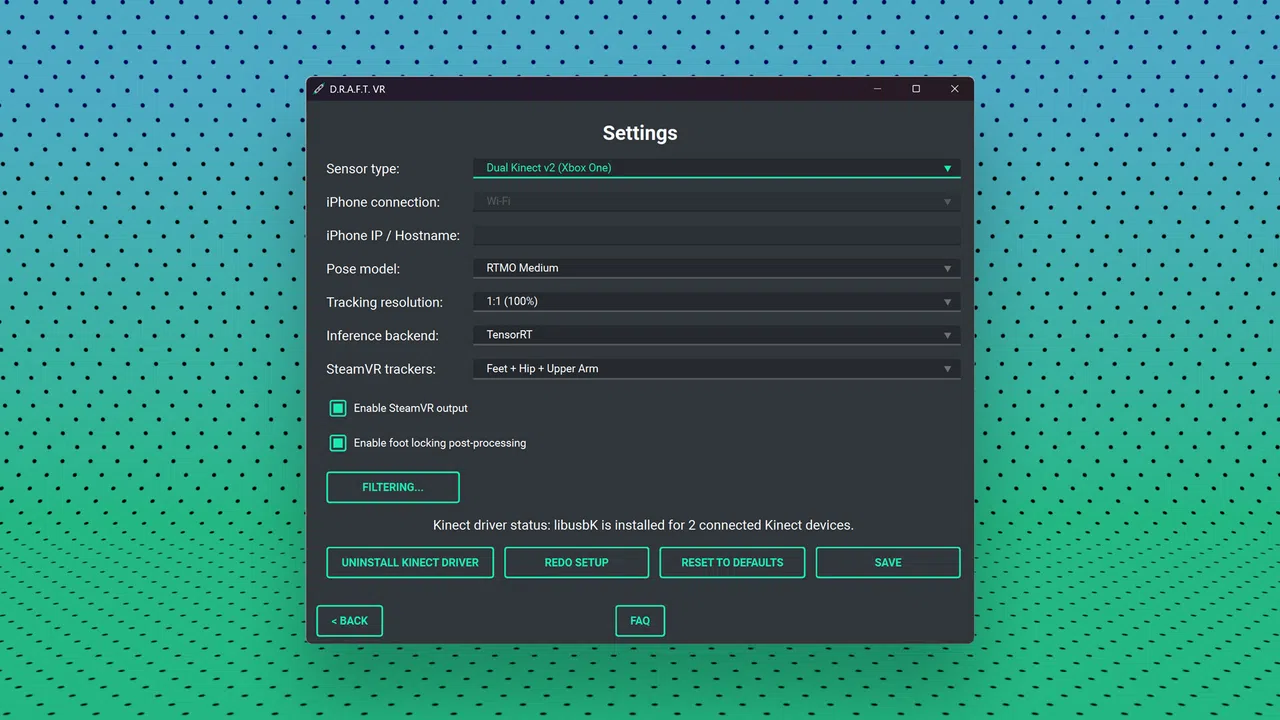Save the settings
This screenshot has width=1280, height=720.
888,562
